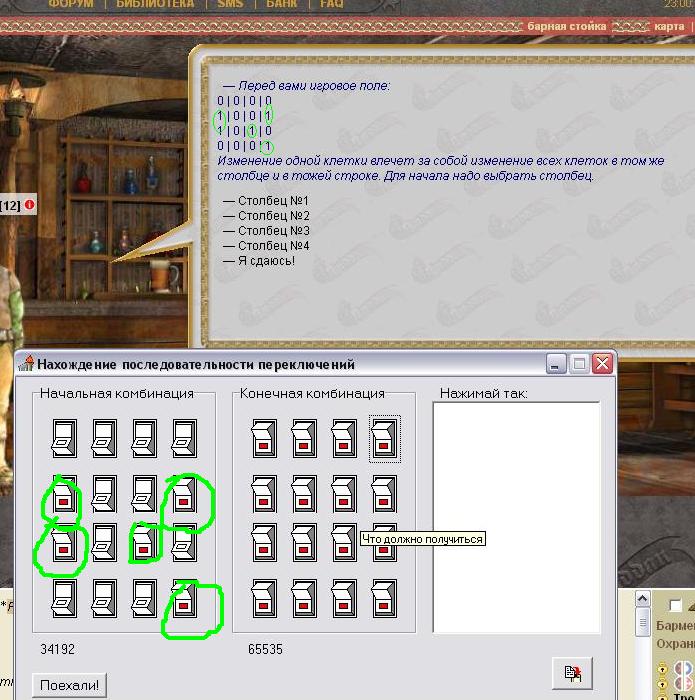Toggle top-right switch in Конечная комбинация grid
This screenshot has width=695, height=700.
[x=384, y=438]
